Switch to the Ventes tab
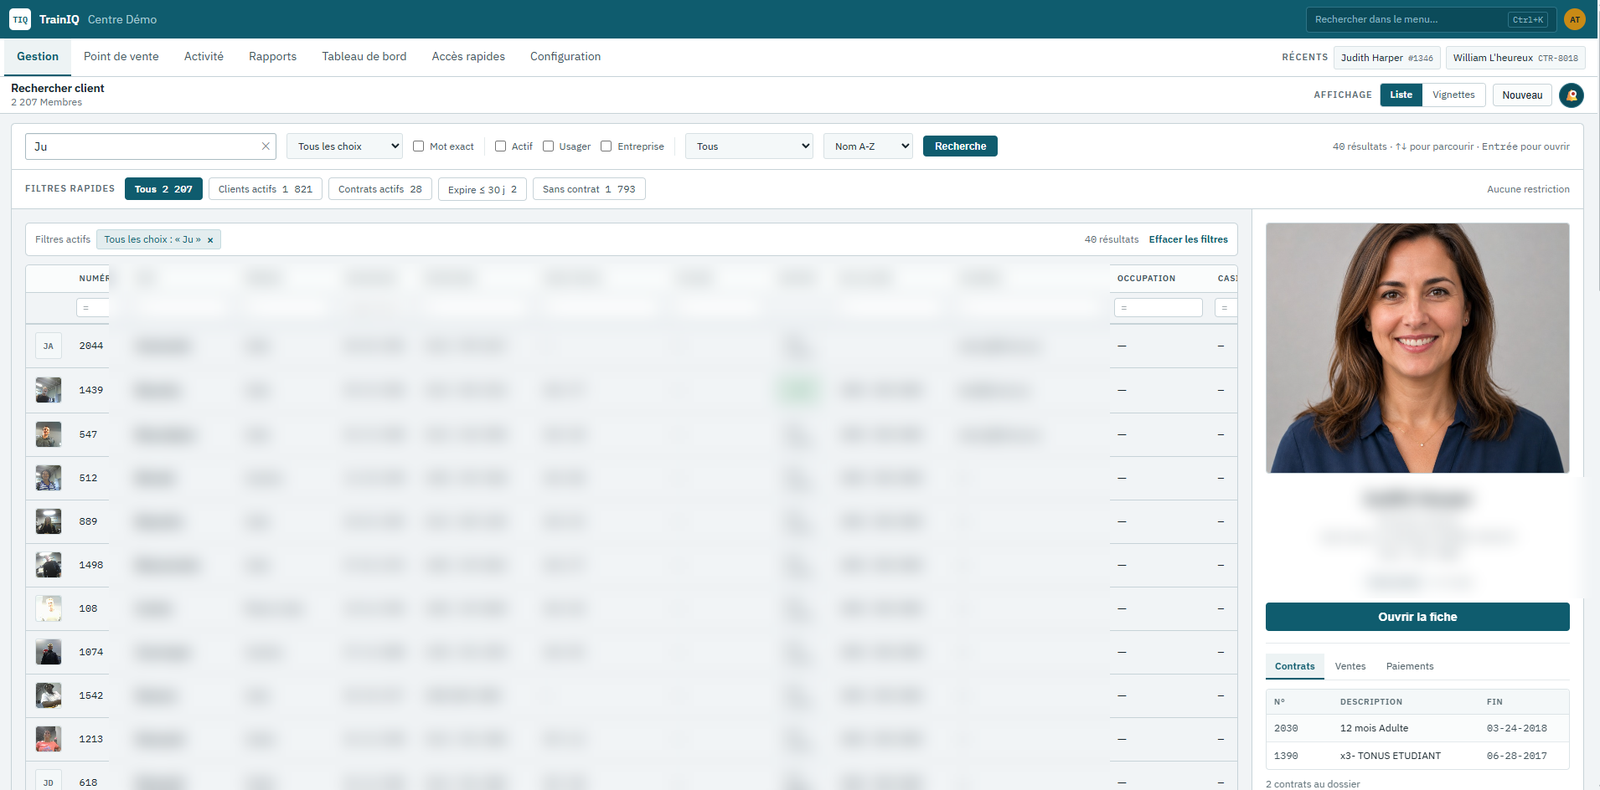Image resolution: width=1600 pixels, height=790 pixels. tap(1350, 666)
